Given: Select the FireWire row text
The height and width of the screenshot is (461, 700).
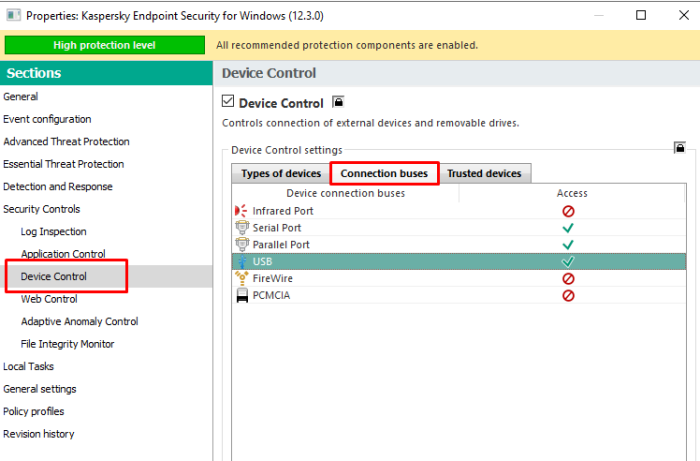Looking at the screenshot, I should pyautogui.click(x=273, y=278).
